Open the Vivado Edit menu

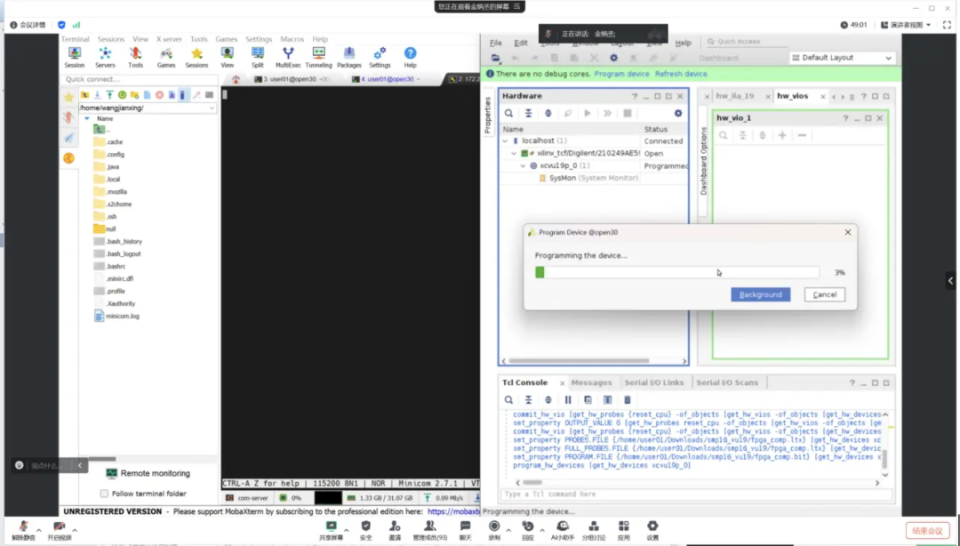(x=520, y=43)
